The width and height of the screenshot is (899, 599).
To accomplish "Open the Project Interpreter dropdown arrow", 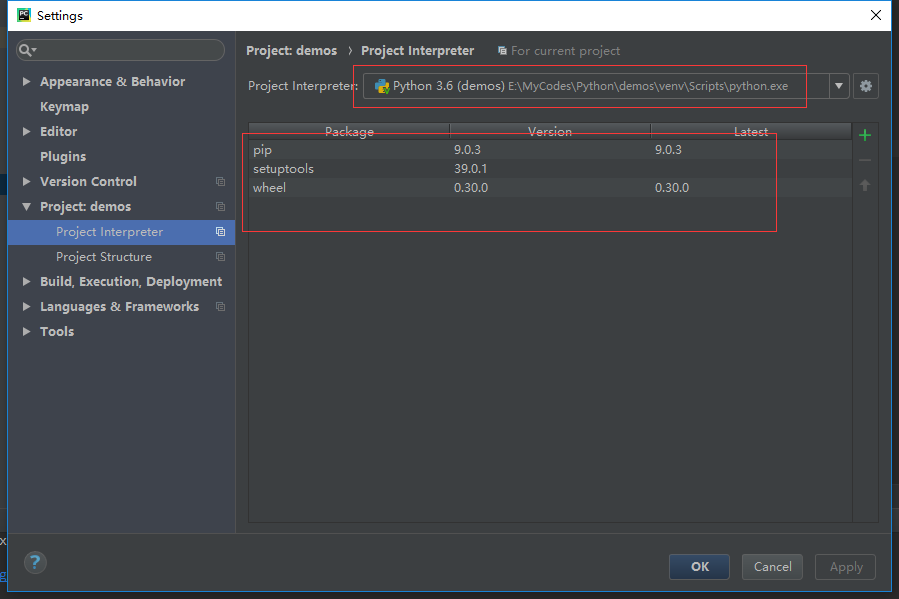I will pos(839,86).
